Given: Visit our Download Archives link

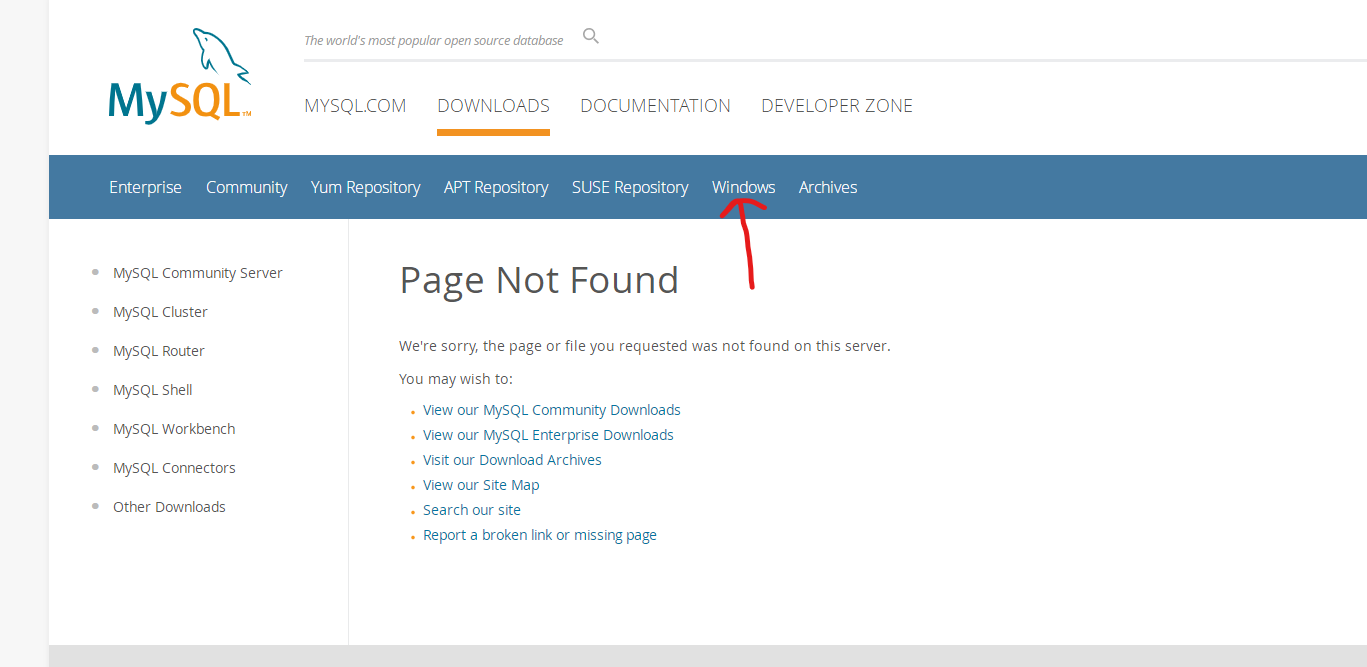Looking at the screenshot, I should [512, 460].
